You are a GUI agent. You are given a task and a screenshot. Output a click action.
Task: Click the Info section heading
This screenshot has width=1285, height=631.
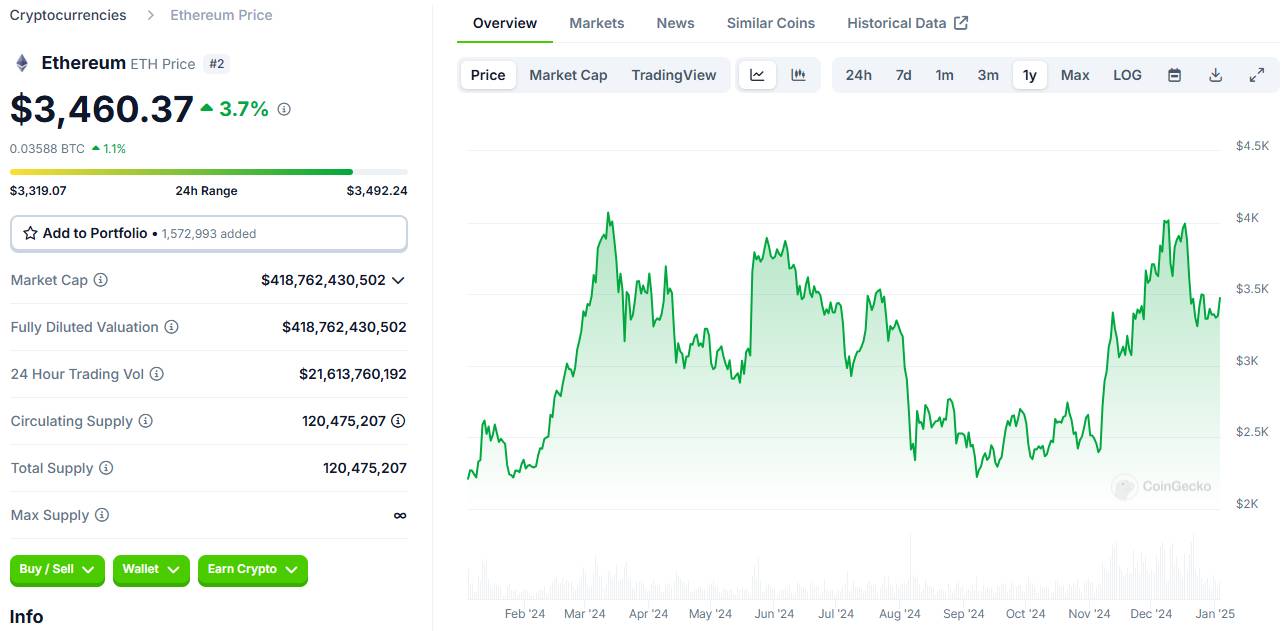[x=27, y=617]
